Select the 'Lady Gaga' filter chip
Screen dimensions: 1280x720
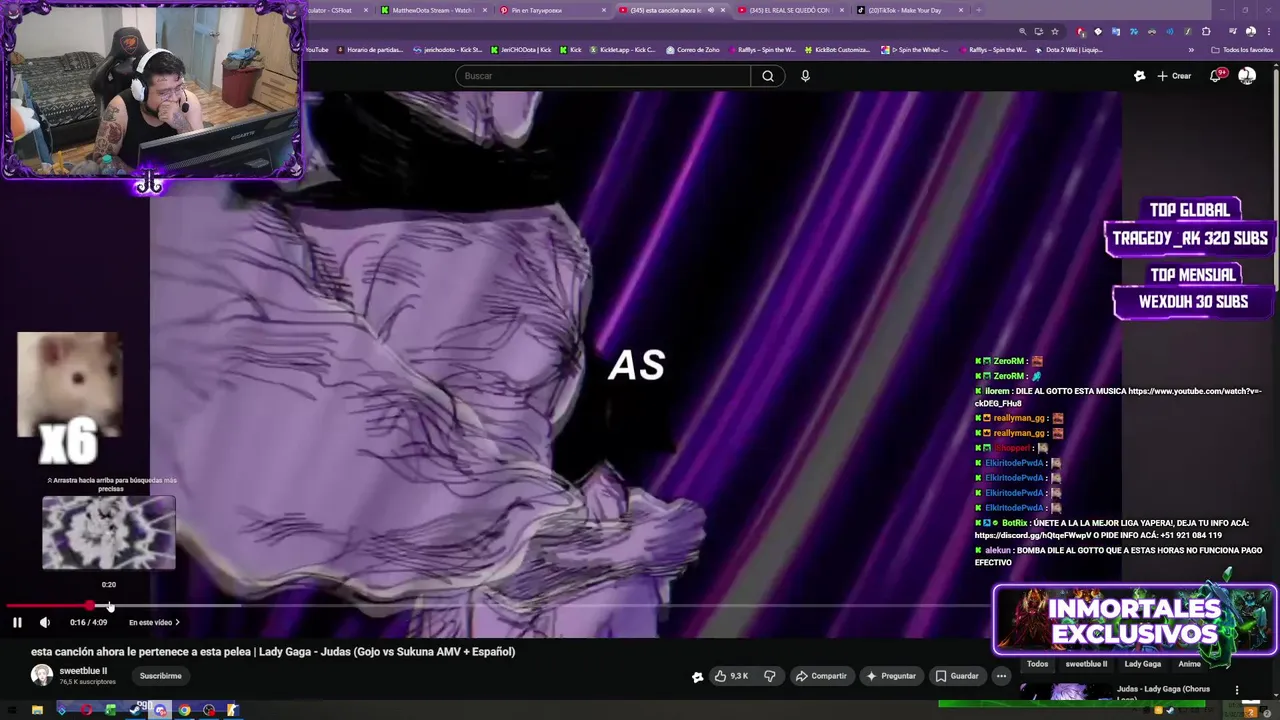[x=1143, y=664]
